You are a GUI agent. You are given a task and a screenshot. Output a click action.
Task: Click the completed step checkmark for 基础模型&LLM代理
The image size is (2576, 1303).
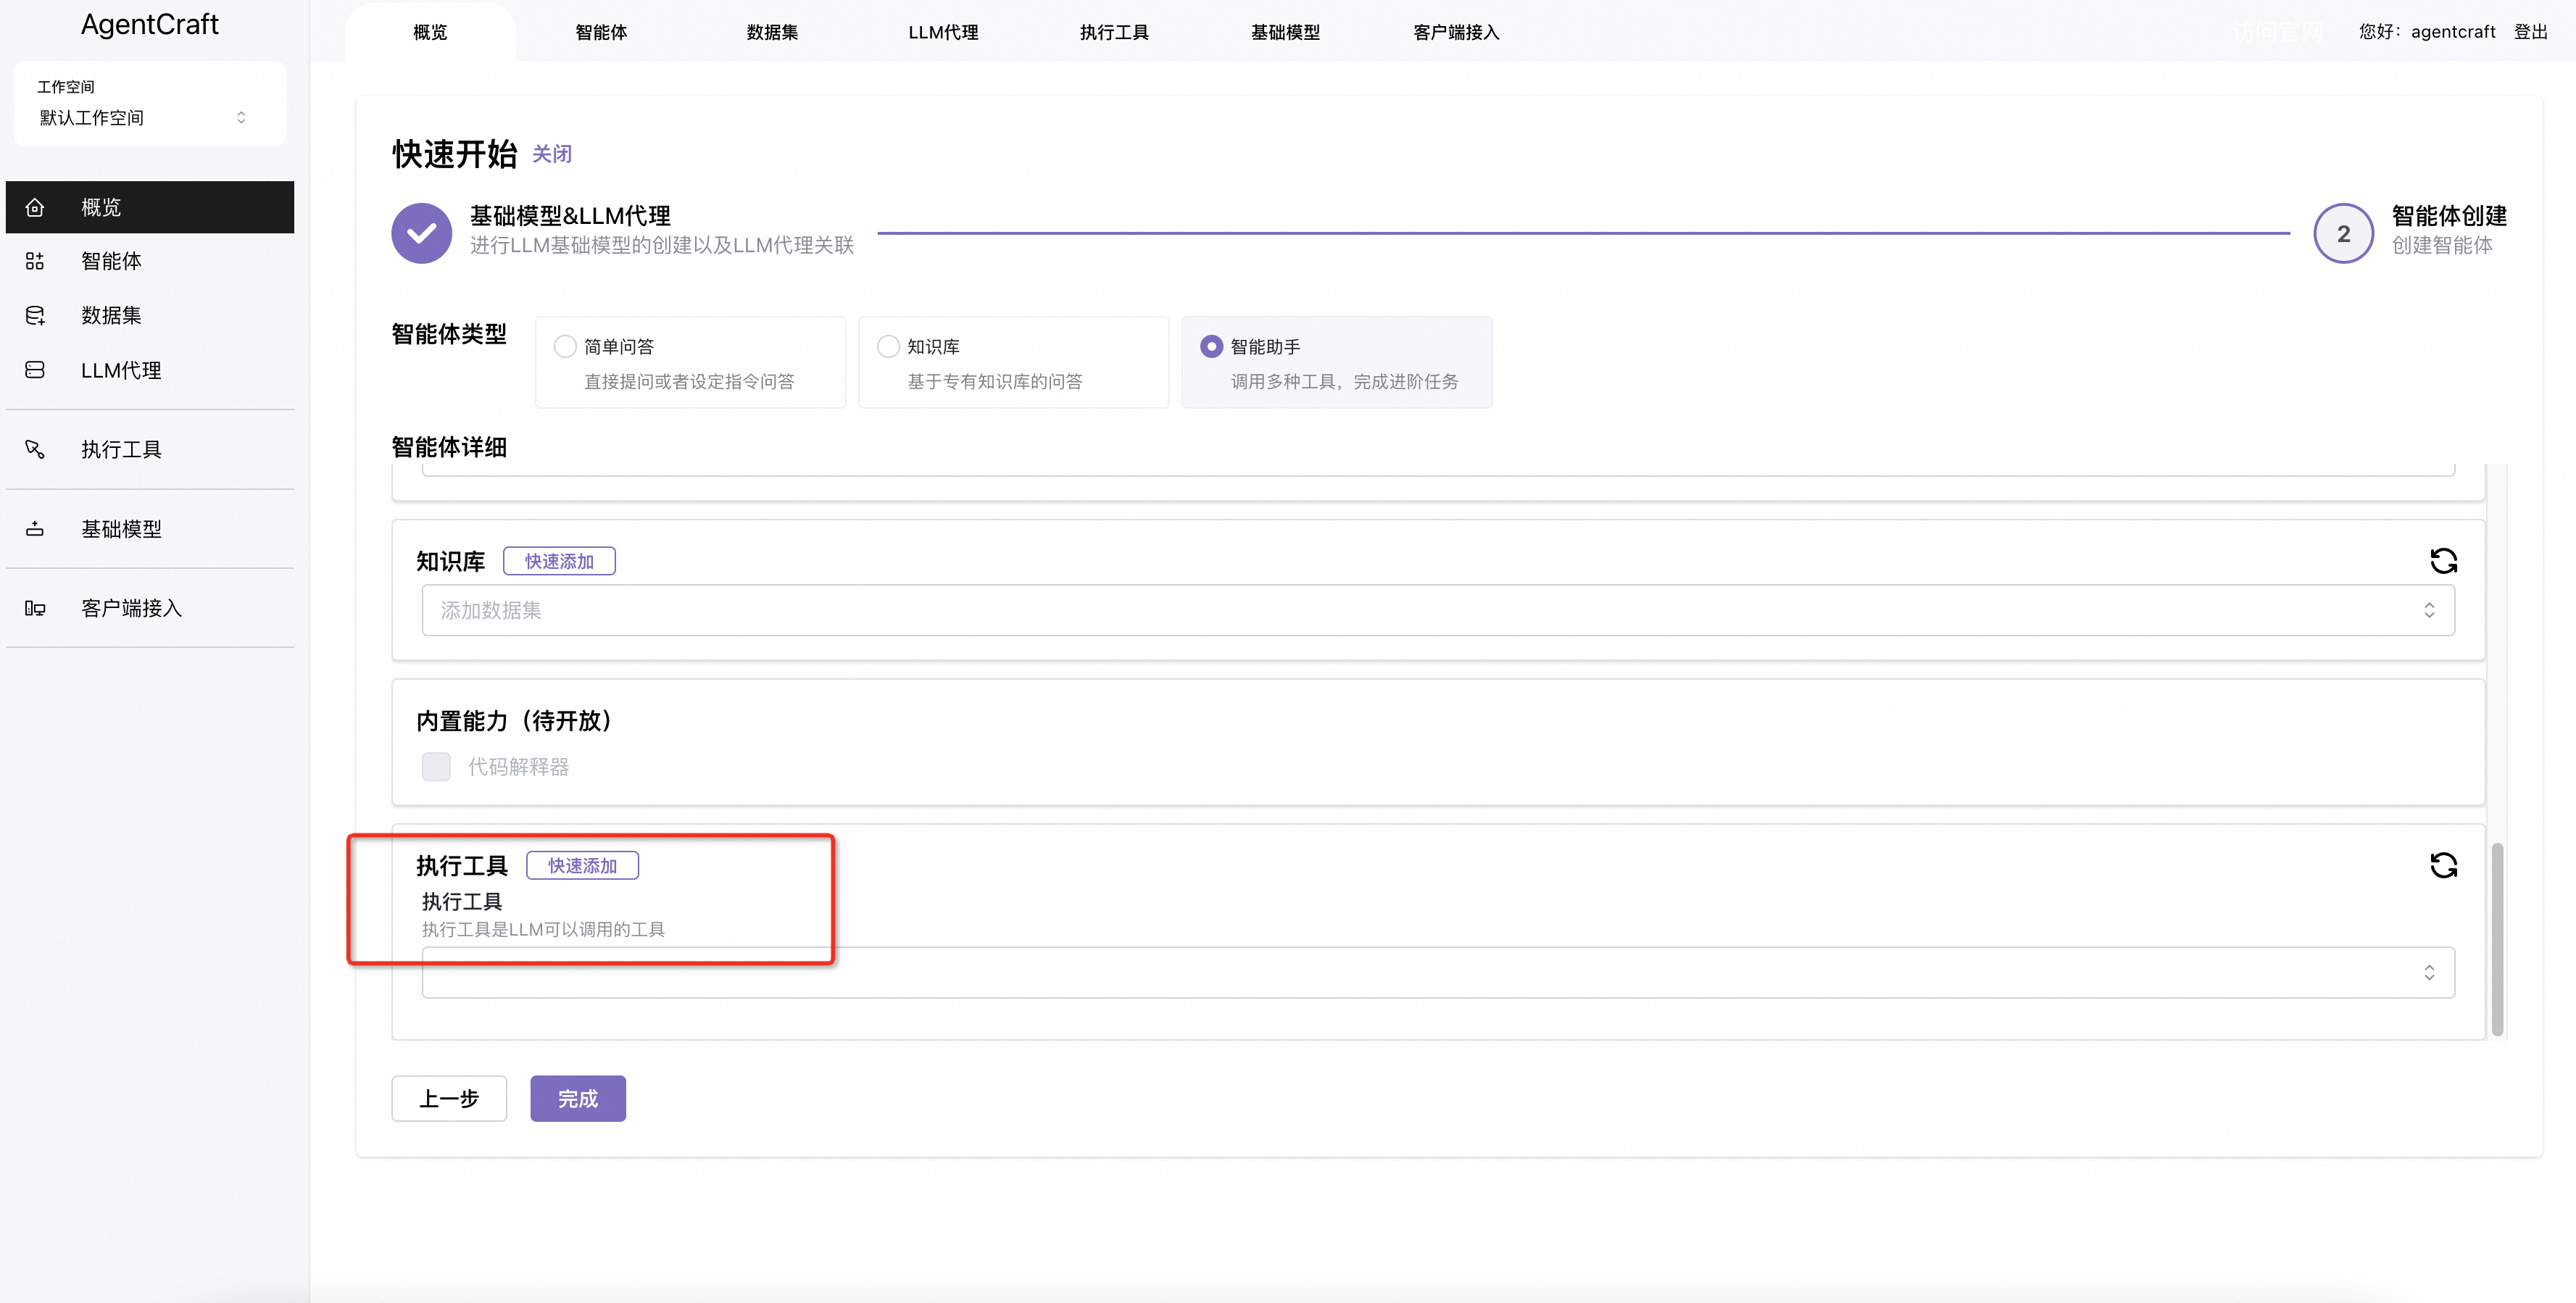(422, 233)
